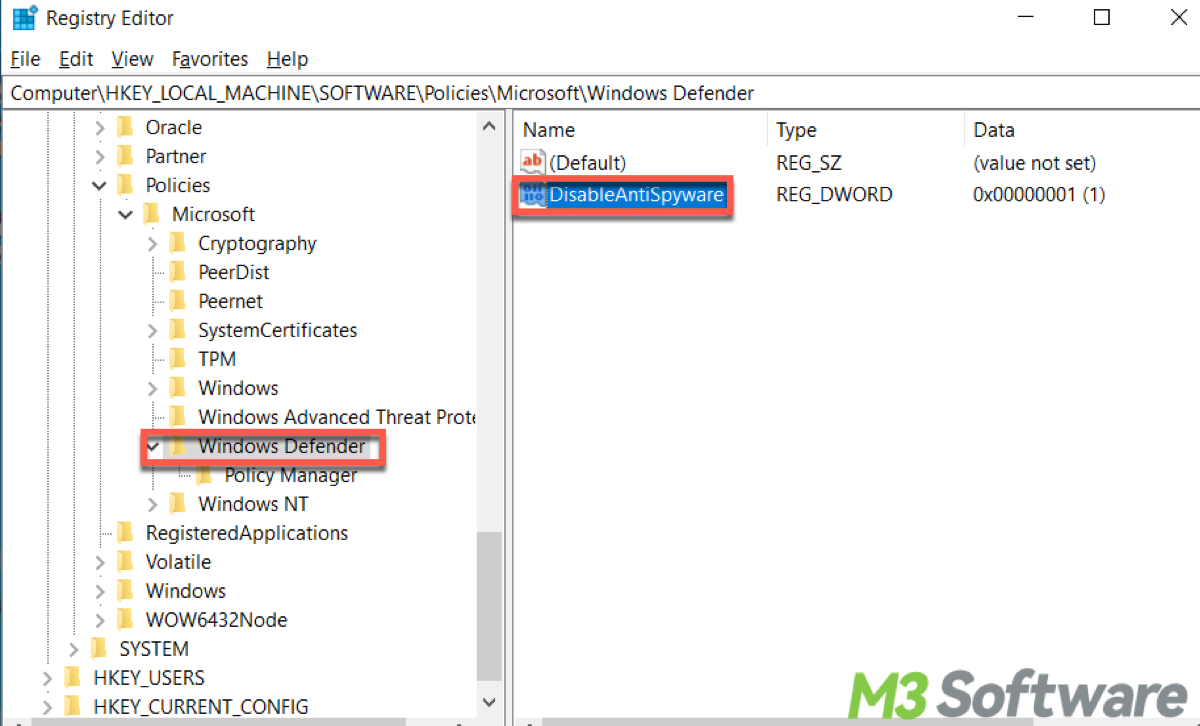Expand the SystemCertificates key
This screenshot has height=726, width=1200.
pos(152,331)
